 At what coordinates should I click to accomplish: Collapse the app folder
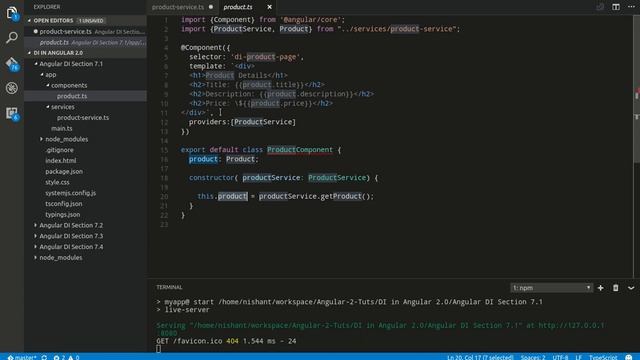pos(42,74)
